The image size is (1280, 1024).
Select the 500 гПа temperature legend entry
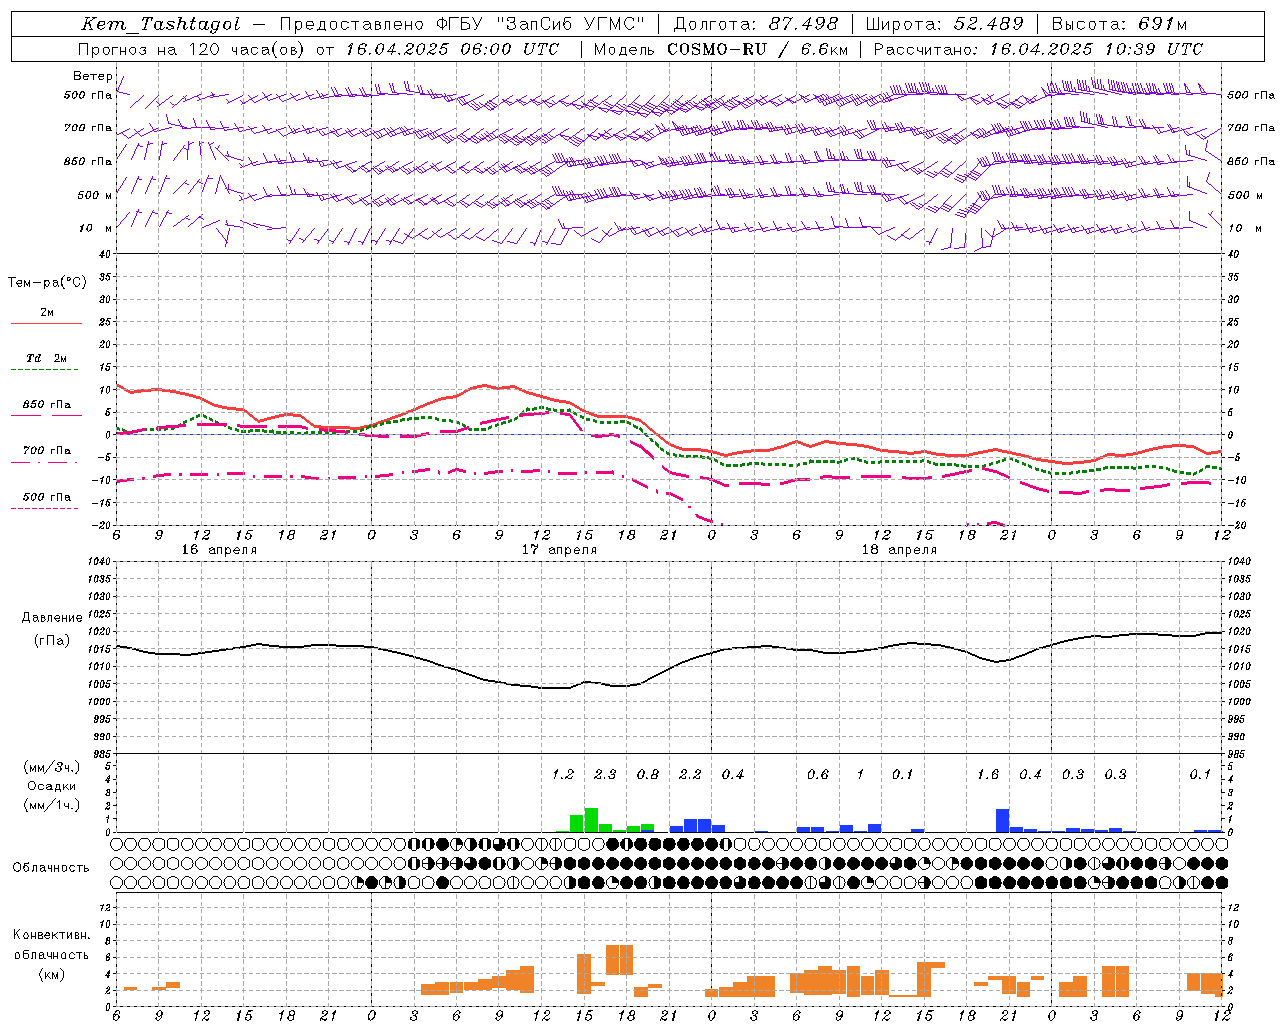point(47,497)
